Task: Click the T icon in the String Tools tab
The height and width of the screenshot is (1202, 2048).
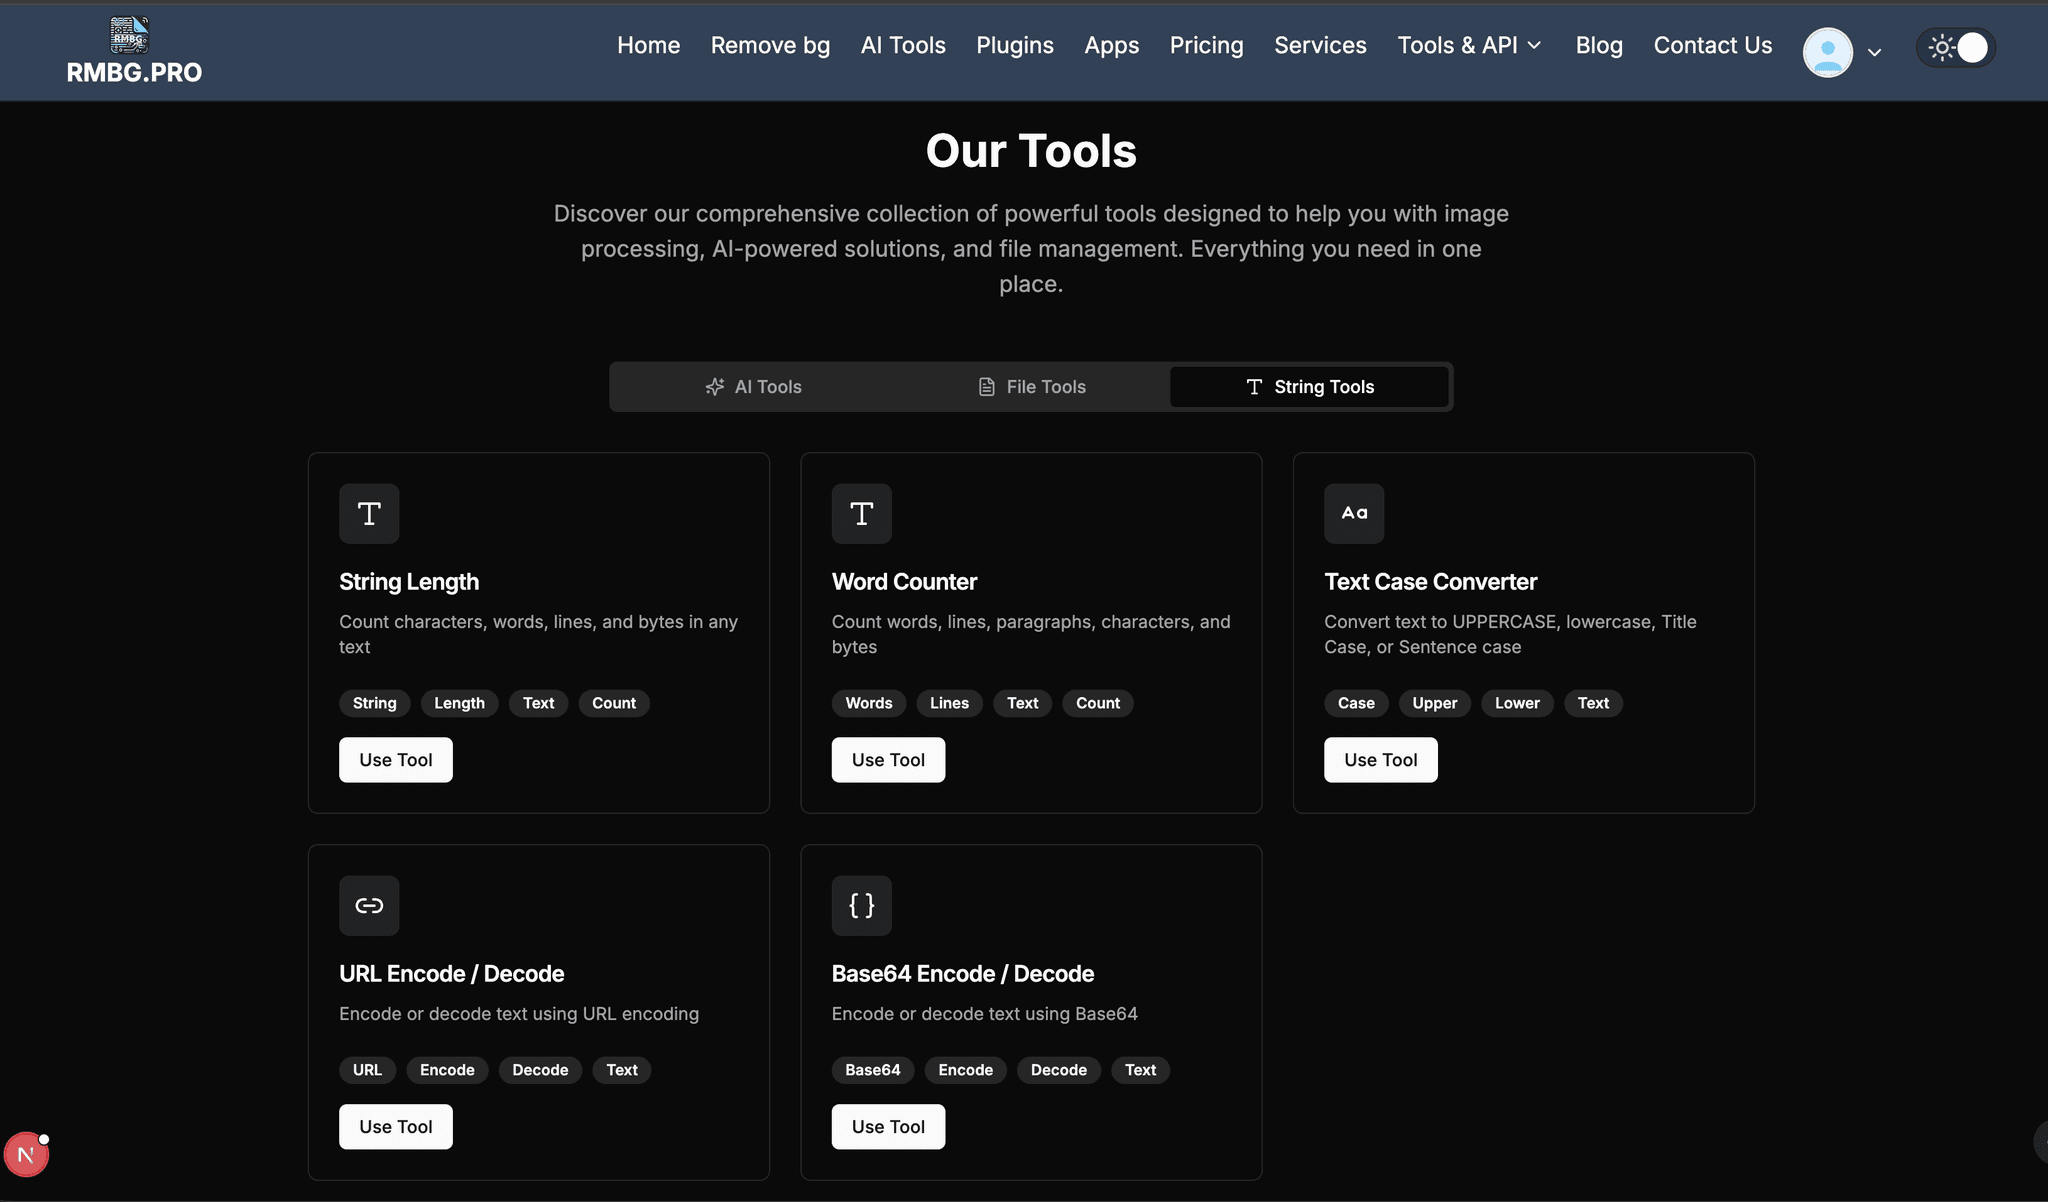Action: click(x=1253, y=386)
